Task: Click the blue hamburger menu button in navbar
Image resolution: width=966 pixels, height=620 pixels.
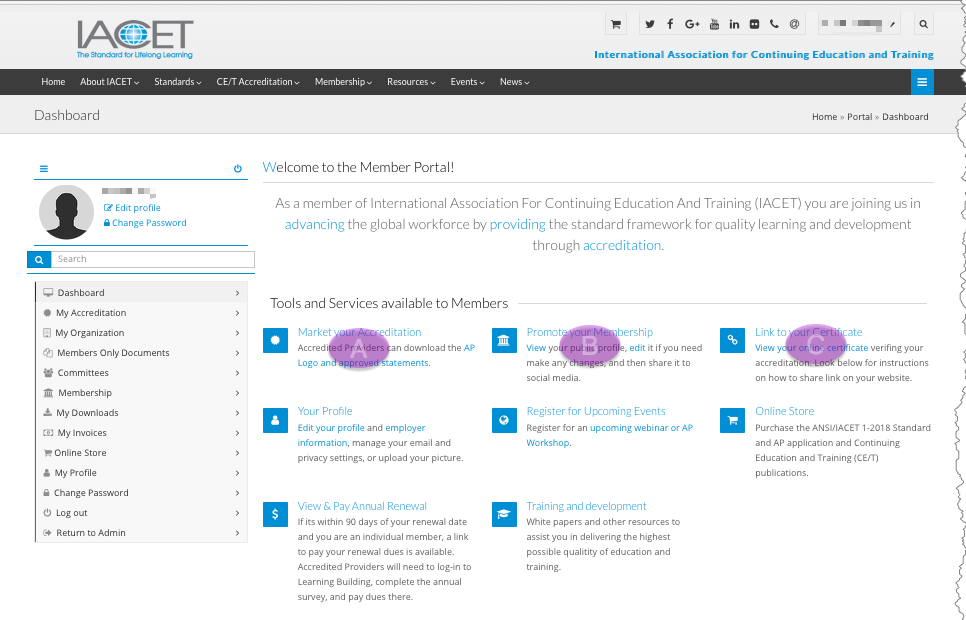Action: [922, 82]
